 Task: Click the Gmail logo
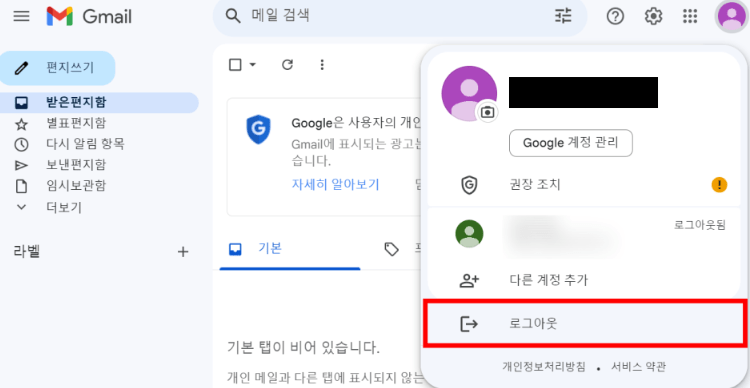coord(89,17)
